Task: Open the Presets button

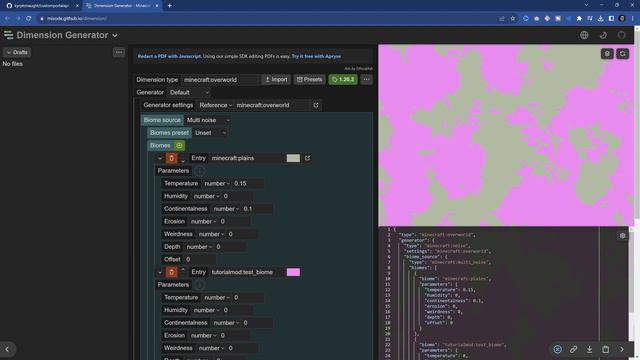Action: coord(309,80)
